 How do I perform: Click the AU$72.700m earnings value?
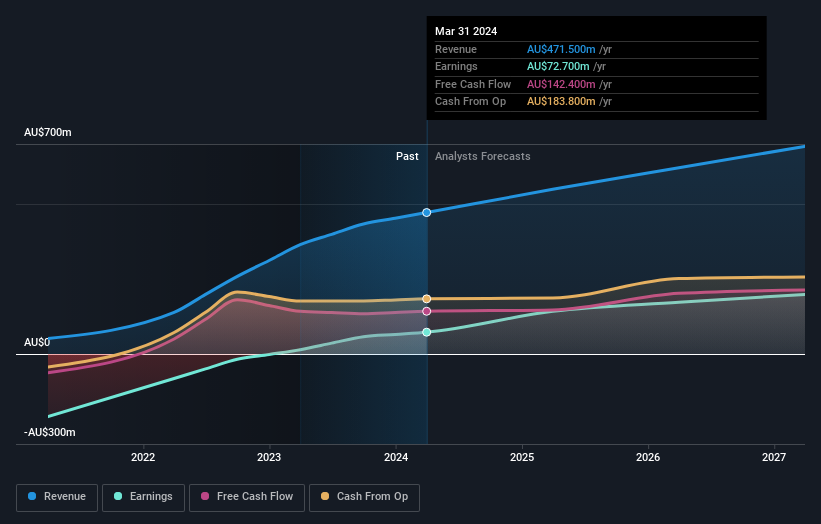click(x=558, y=66)
